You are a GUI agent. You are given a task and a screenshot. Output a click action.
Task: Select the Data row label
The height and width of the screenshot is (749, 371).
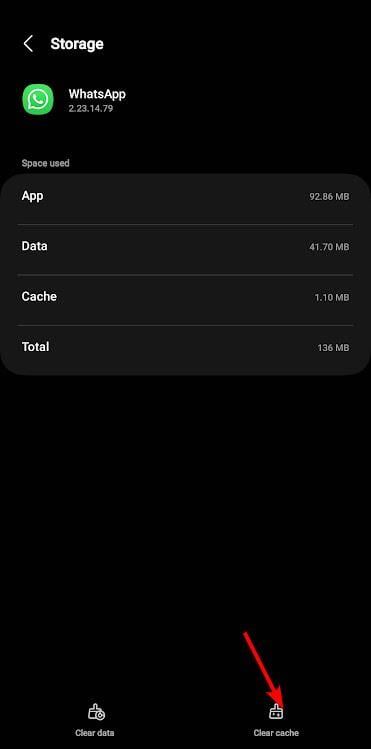[34, 246]
